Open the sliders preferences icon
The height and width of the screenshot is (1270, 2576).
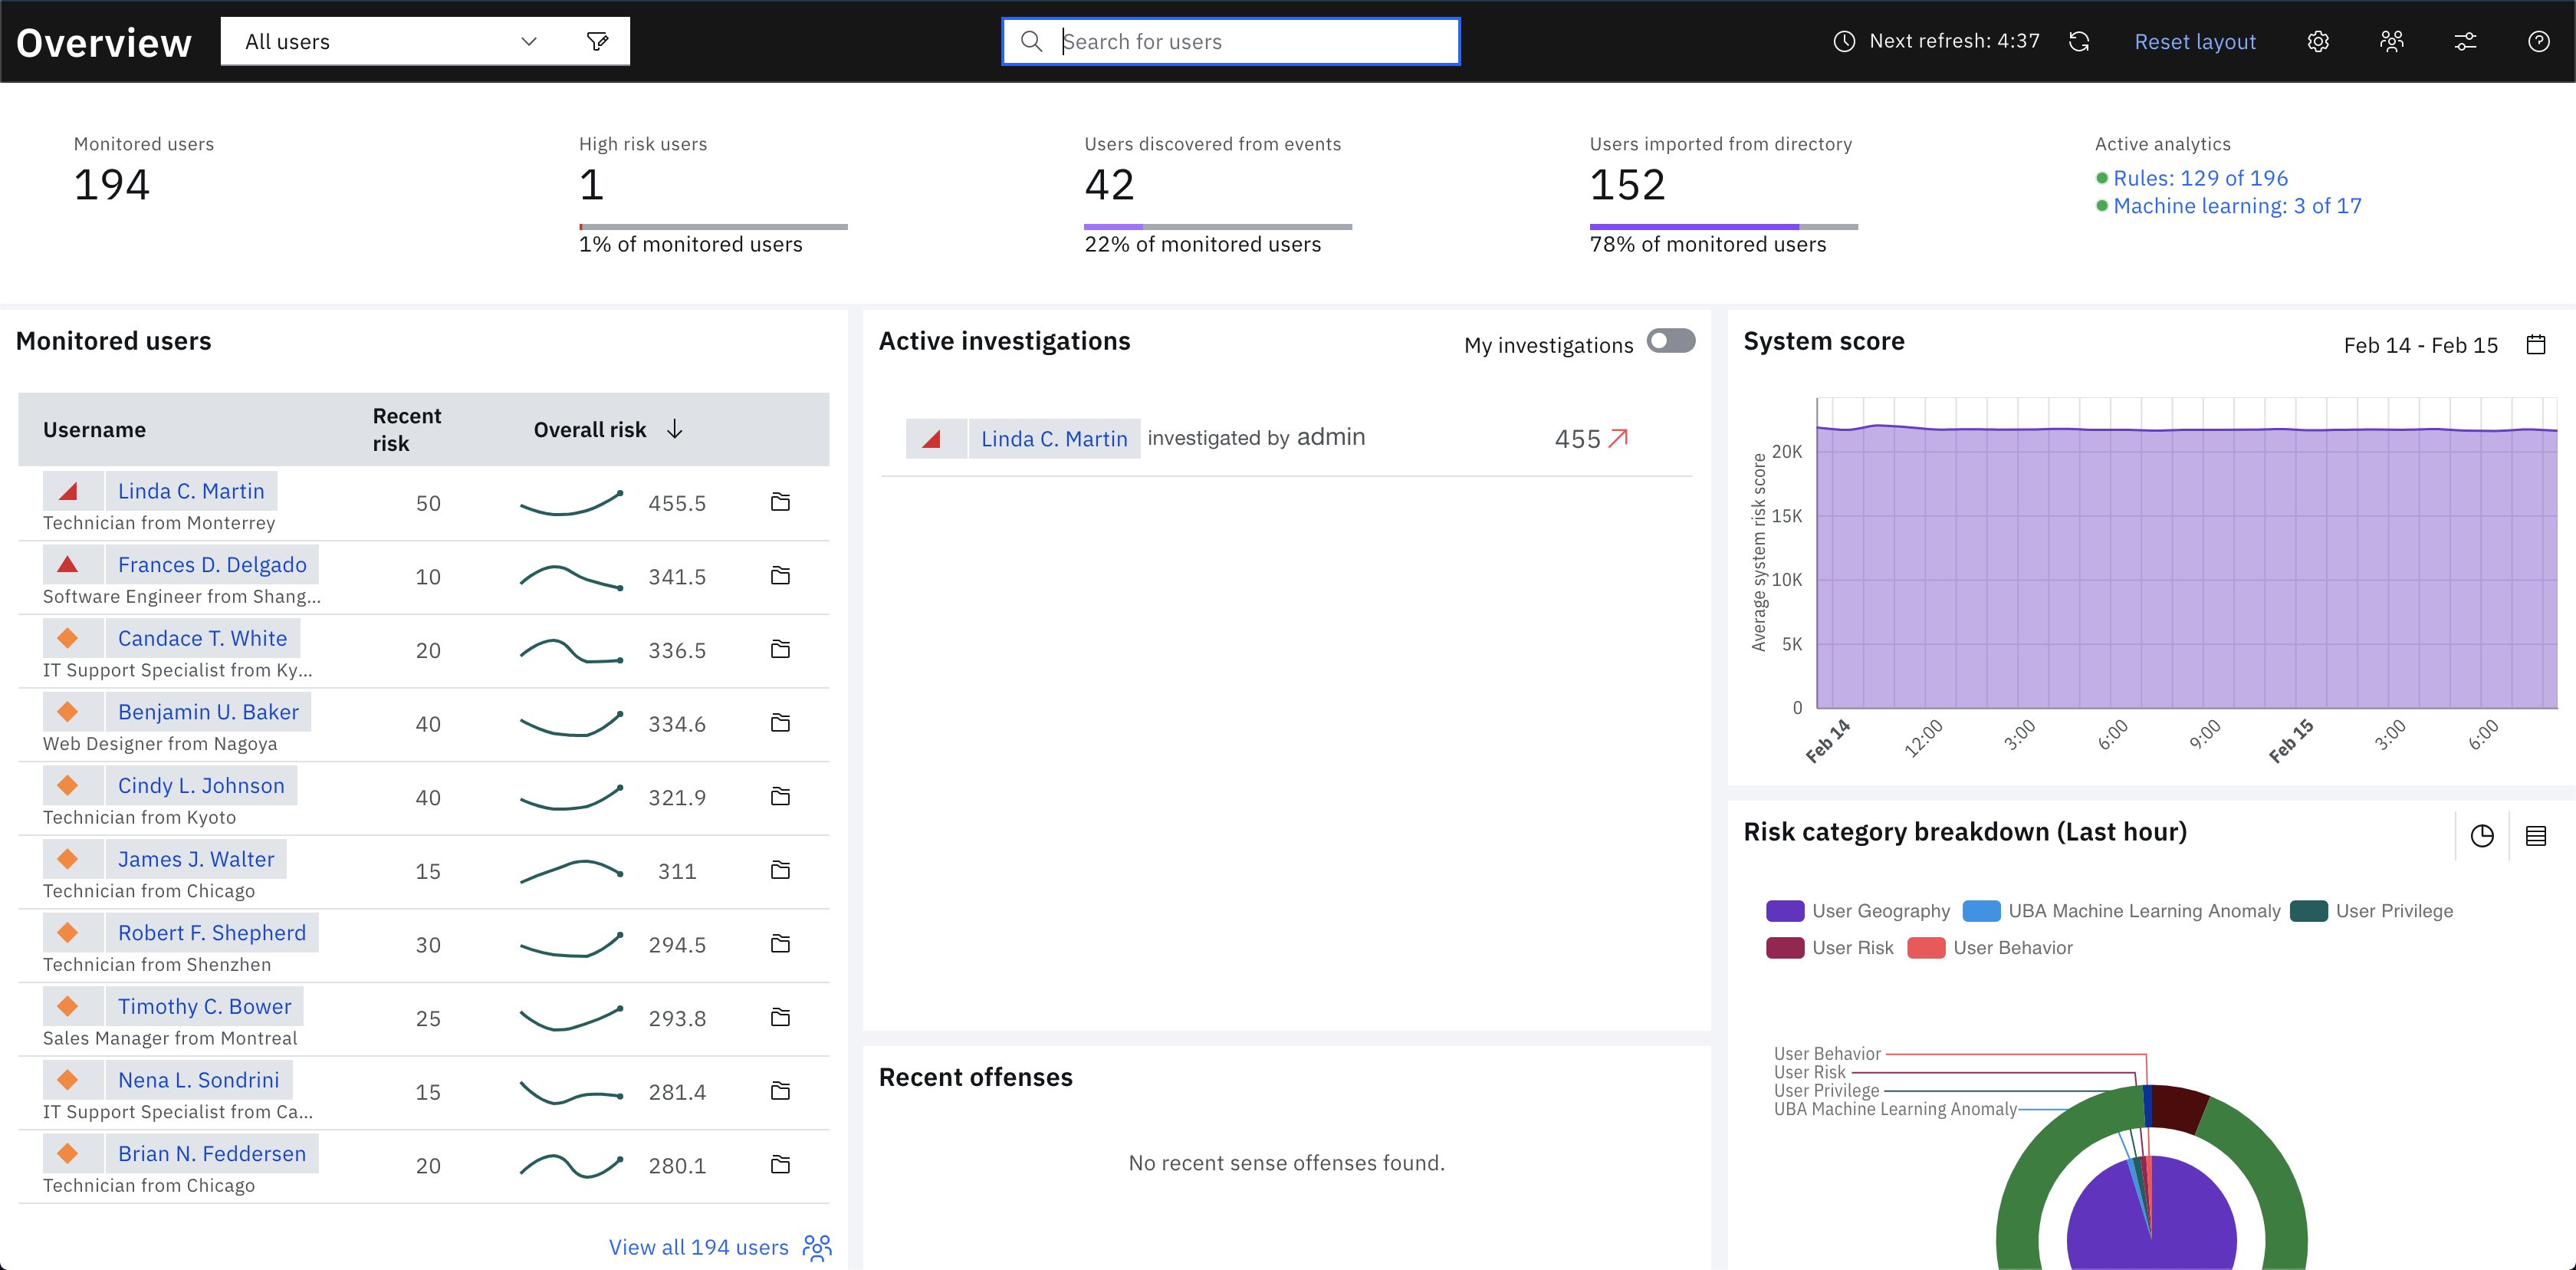coord(2465,41)
